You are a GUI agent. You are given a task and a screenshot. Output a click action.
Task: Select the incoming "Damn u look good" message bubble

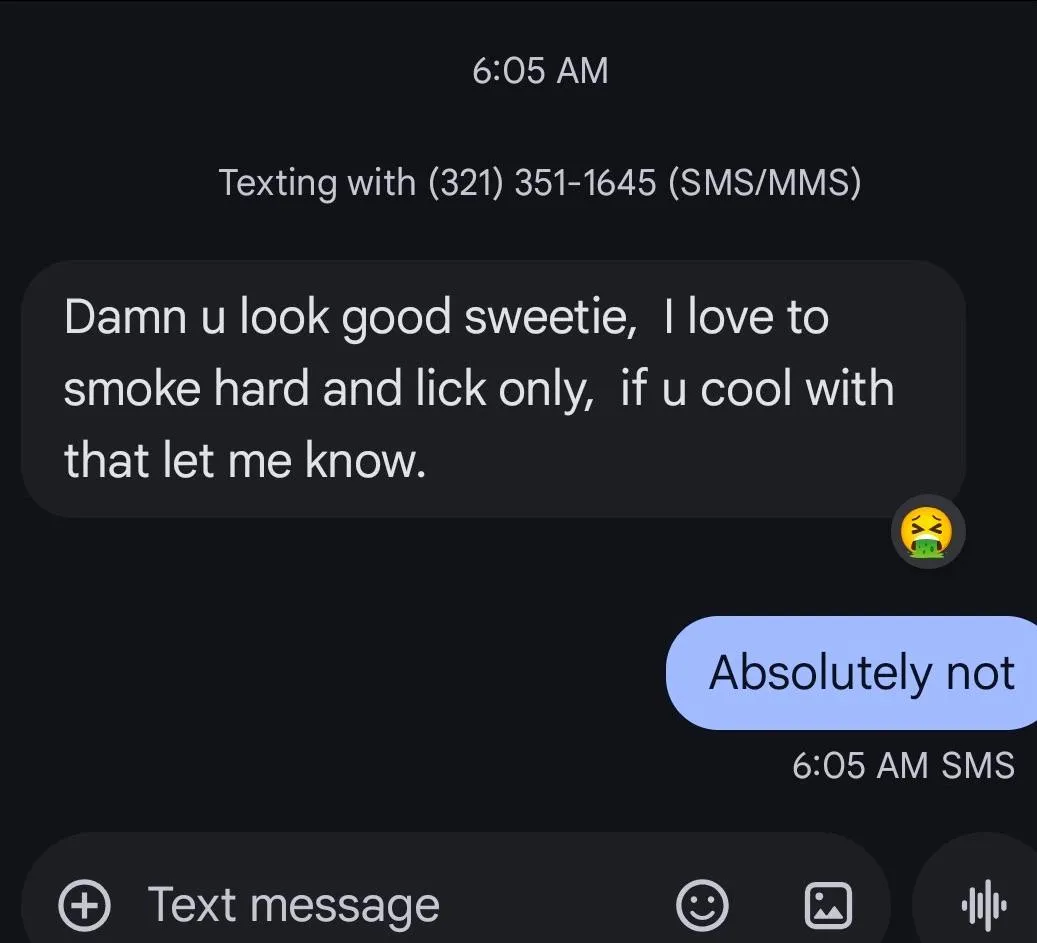click(492, 388)
